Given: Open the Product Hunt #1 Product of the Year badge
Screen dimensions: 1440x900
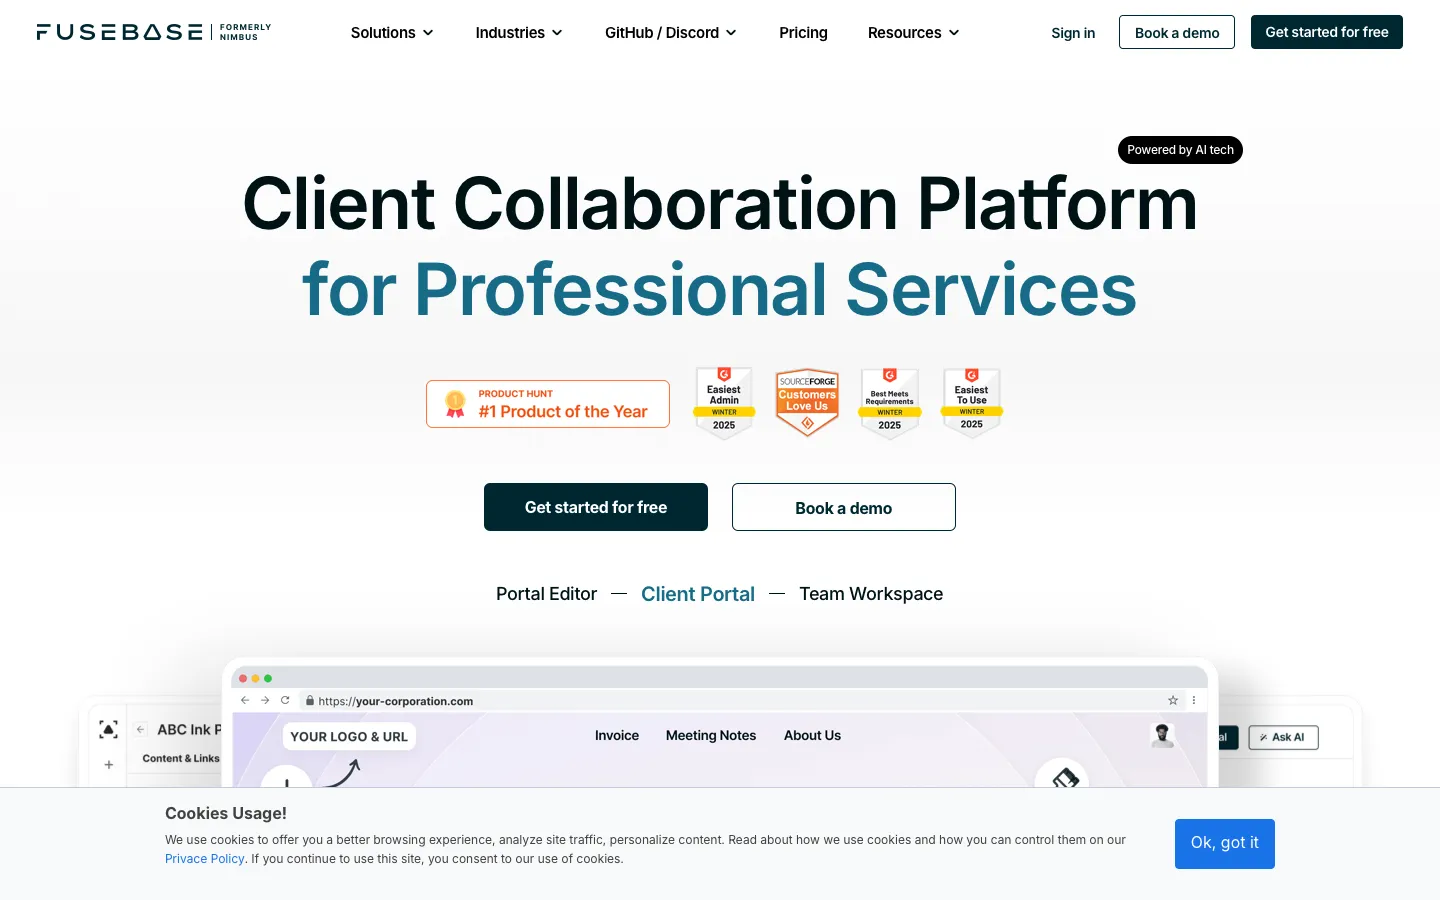Looking at the screenshot, I should click(548, 404).
